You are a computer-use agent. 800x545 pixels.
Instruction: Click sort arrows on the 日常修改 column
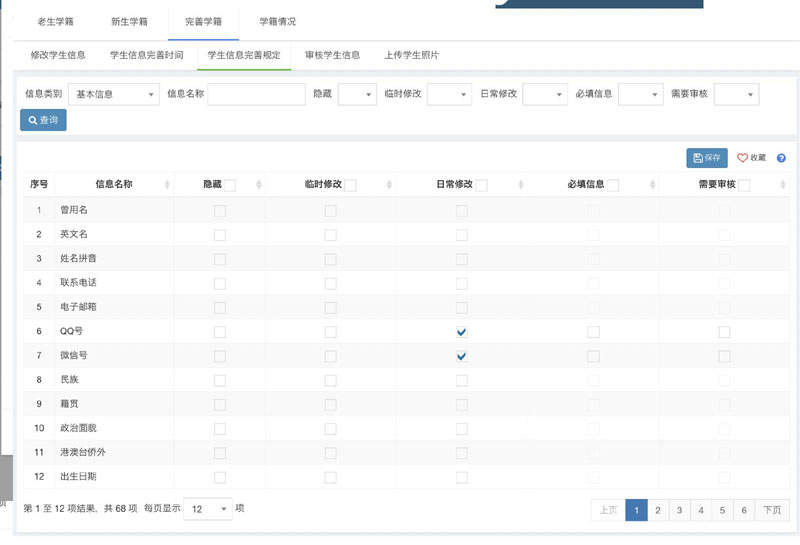pos(521,184)
